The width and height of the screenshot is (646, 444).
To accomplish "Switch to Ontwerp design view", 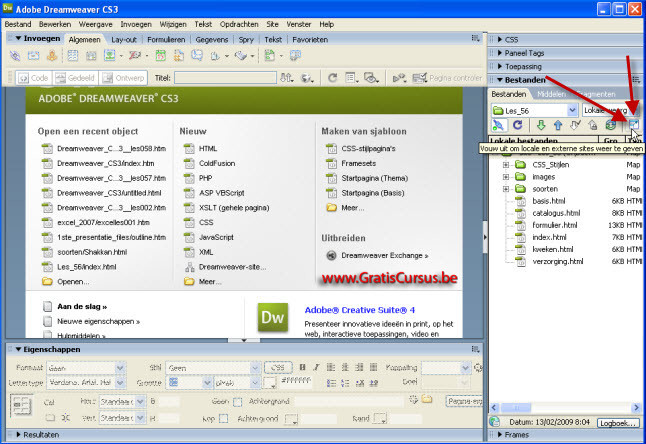I will [x=123, y=78].
